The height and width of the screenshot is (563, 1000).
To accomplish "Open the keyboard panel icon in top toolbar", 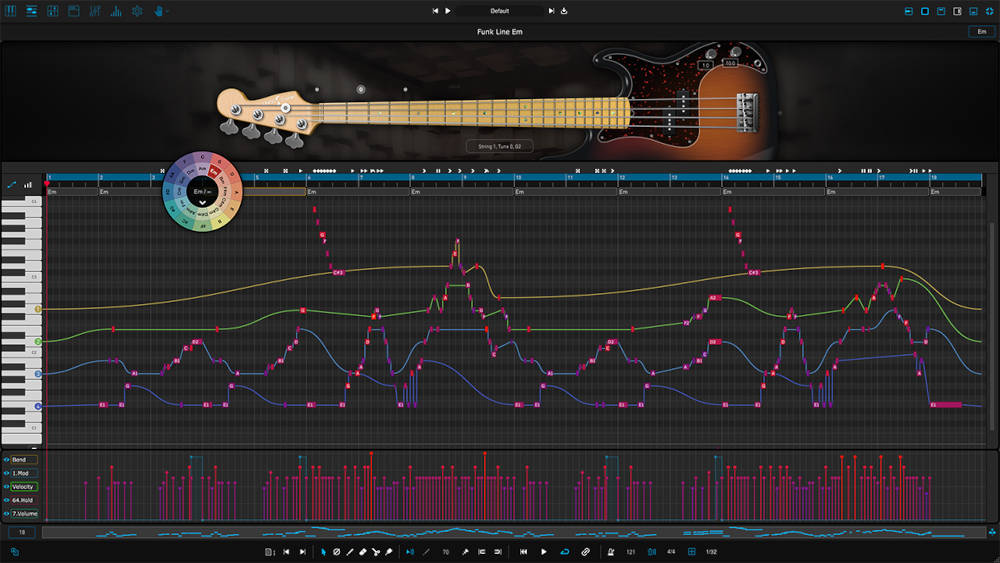I will coord(11,11).
